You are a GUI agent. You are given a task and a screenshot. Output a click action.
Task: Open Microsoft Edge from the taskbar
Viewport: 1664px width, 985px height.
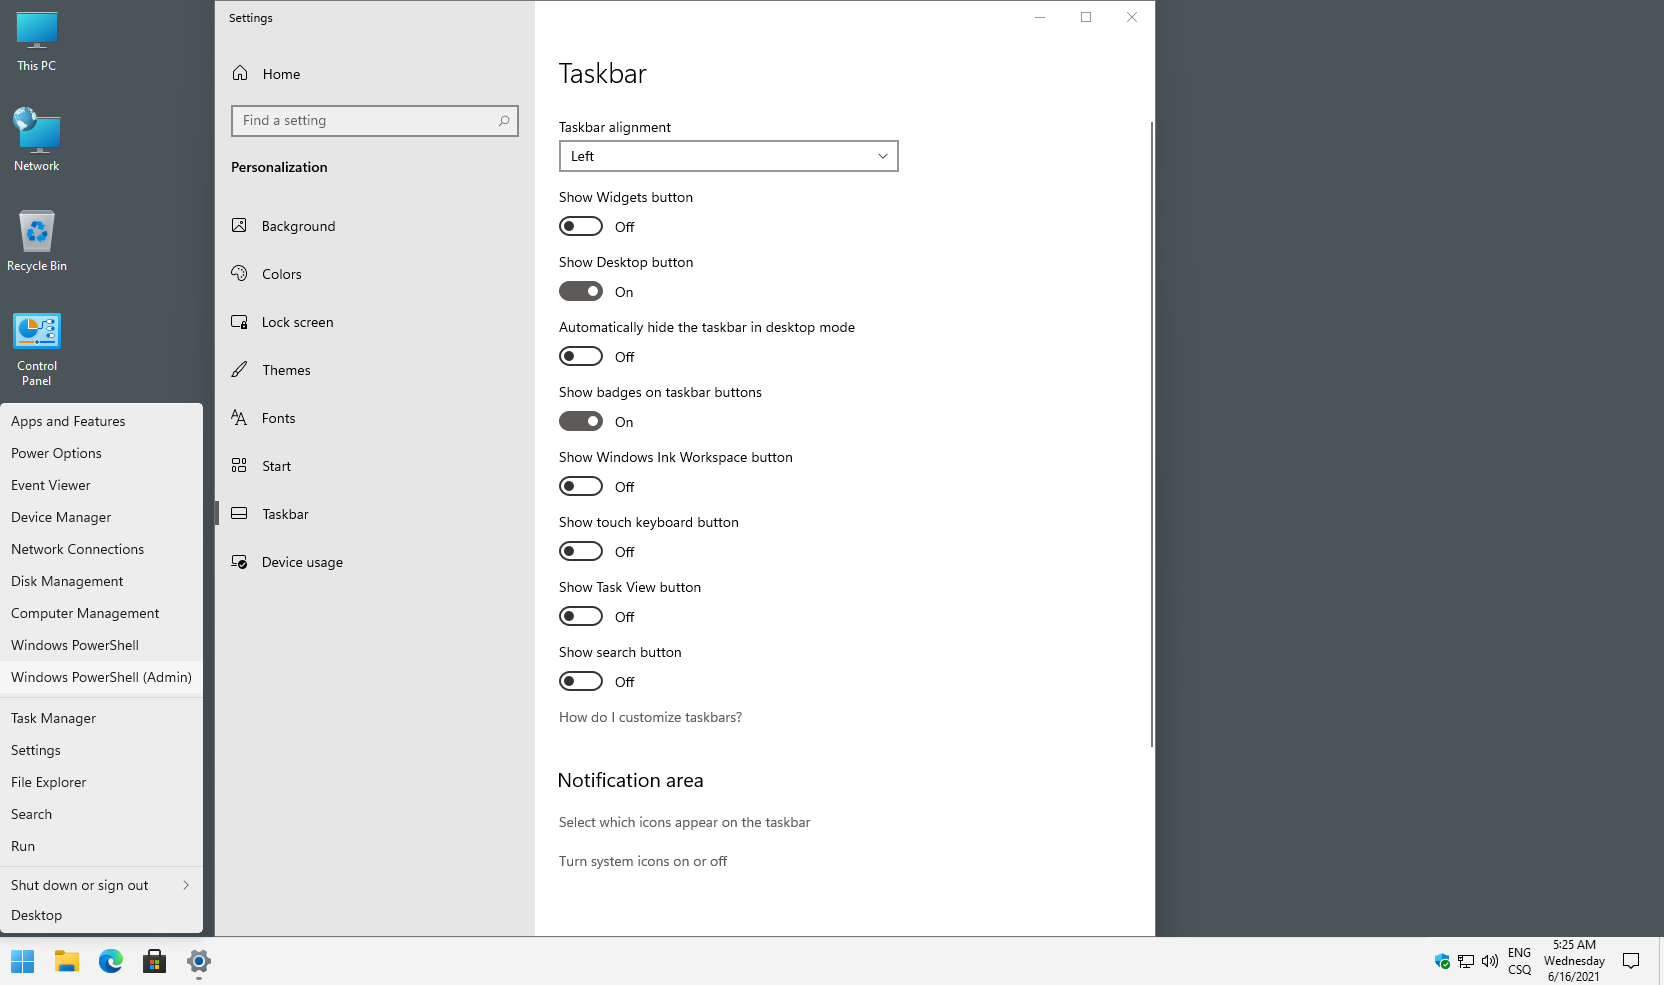(x=110, y=962)
